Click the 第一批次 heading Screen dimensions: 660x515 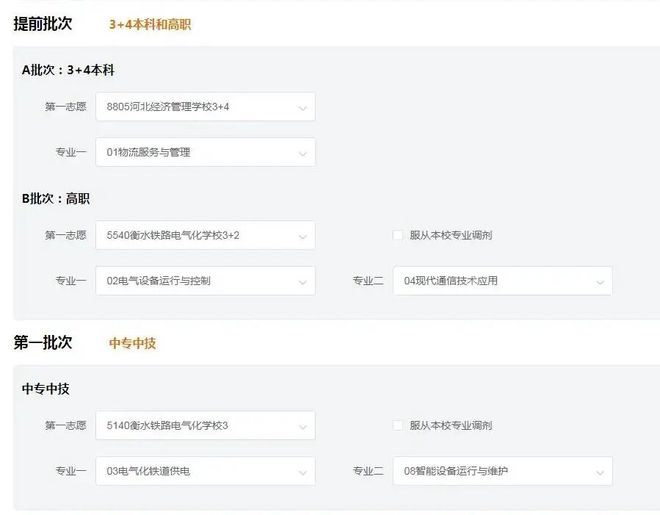(x=43, y=342)
